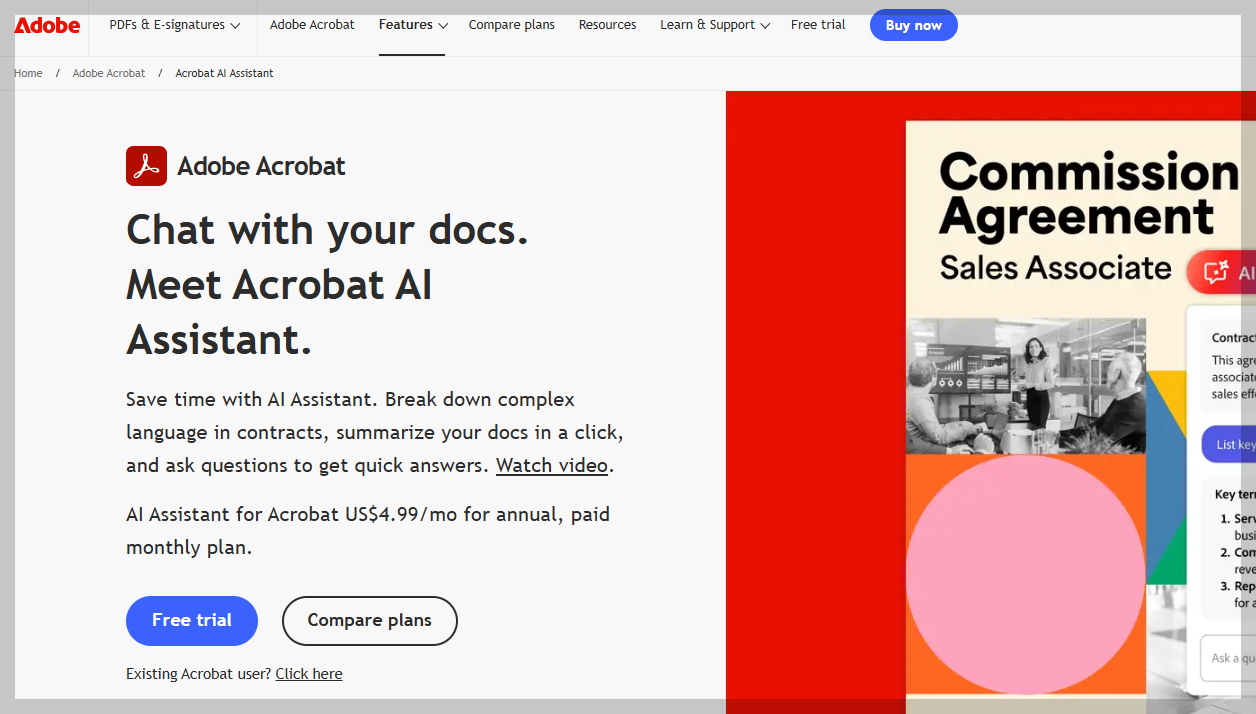Select Free trial in the top navigation
The image size is (1256, 714).
(x=818, y=25)
